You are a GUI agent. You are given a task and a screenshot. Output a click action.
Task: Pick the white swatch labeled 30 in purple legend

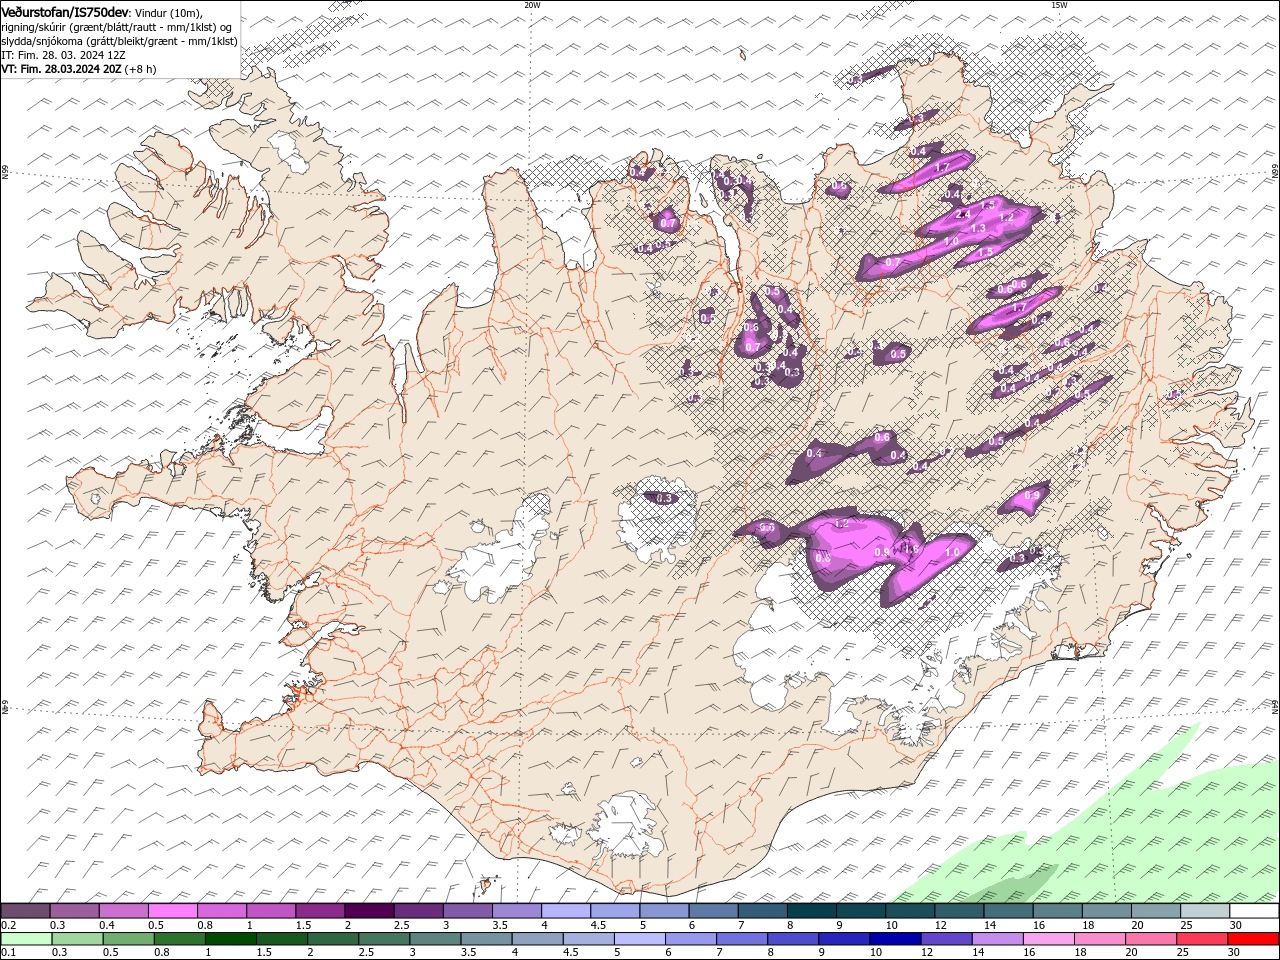(x=1255, y=911)
